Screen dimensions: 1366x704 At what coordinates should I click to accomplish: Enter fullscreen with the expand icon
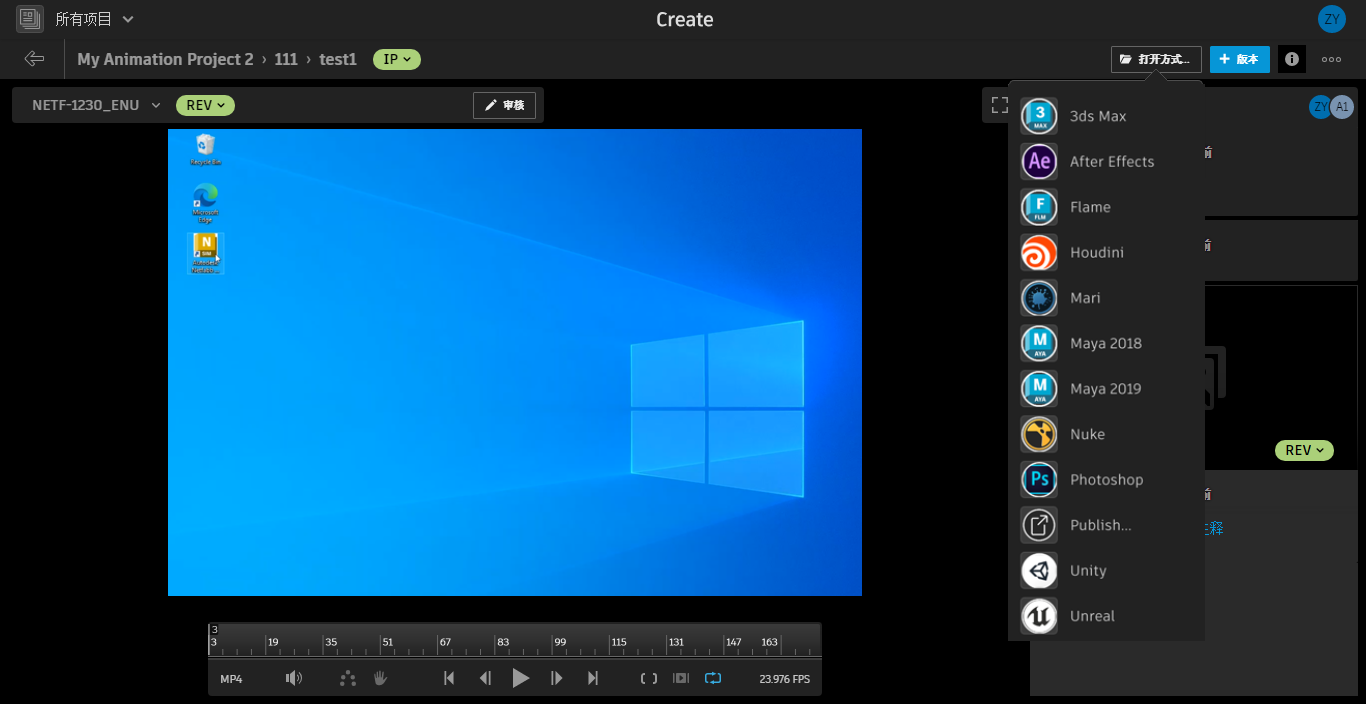(x=999, y=104)
